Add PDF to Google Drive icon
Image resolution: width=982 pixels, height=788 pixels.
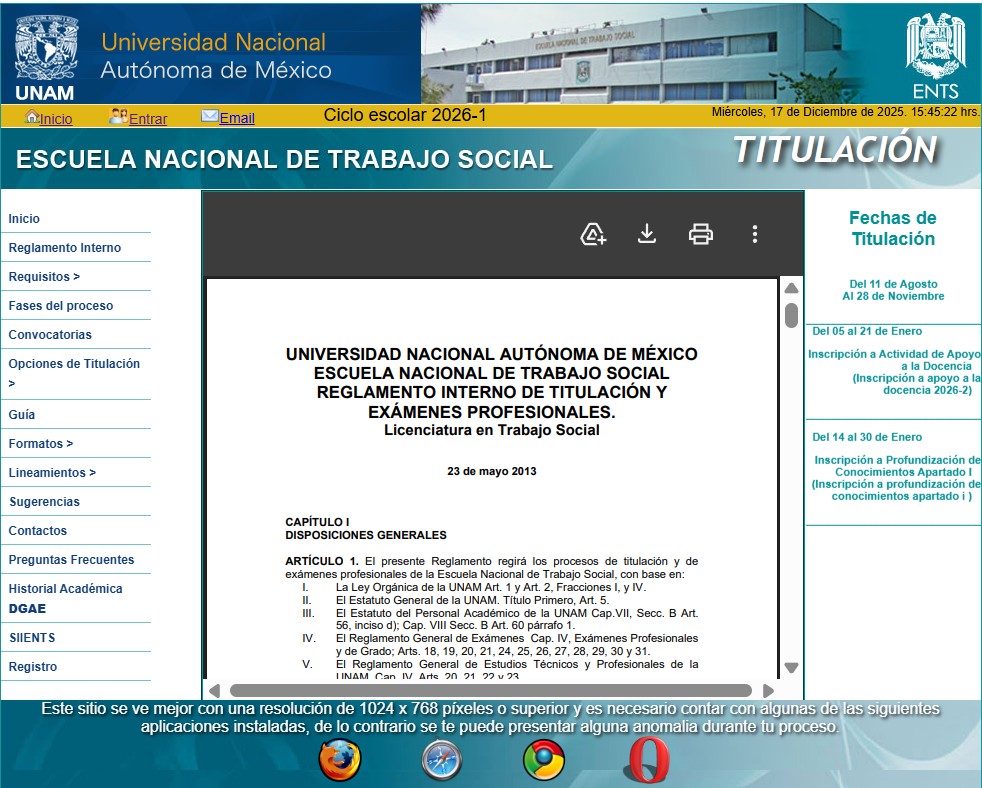point(593,234)
